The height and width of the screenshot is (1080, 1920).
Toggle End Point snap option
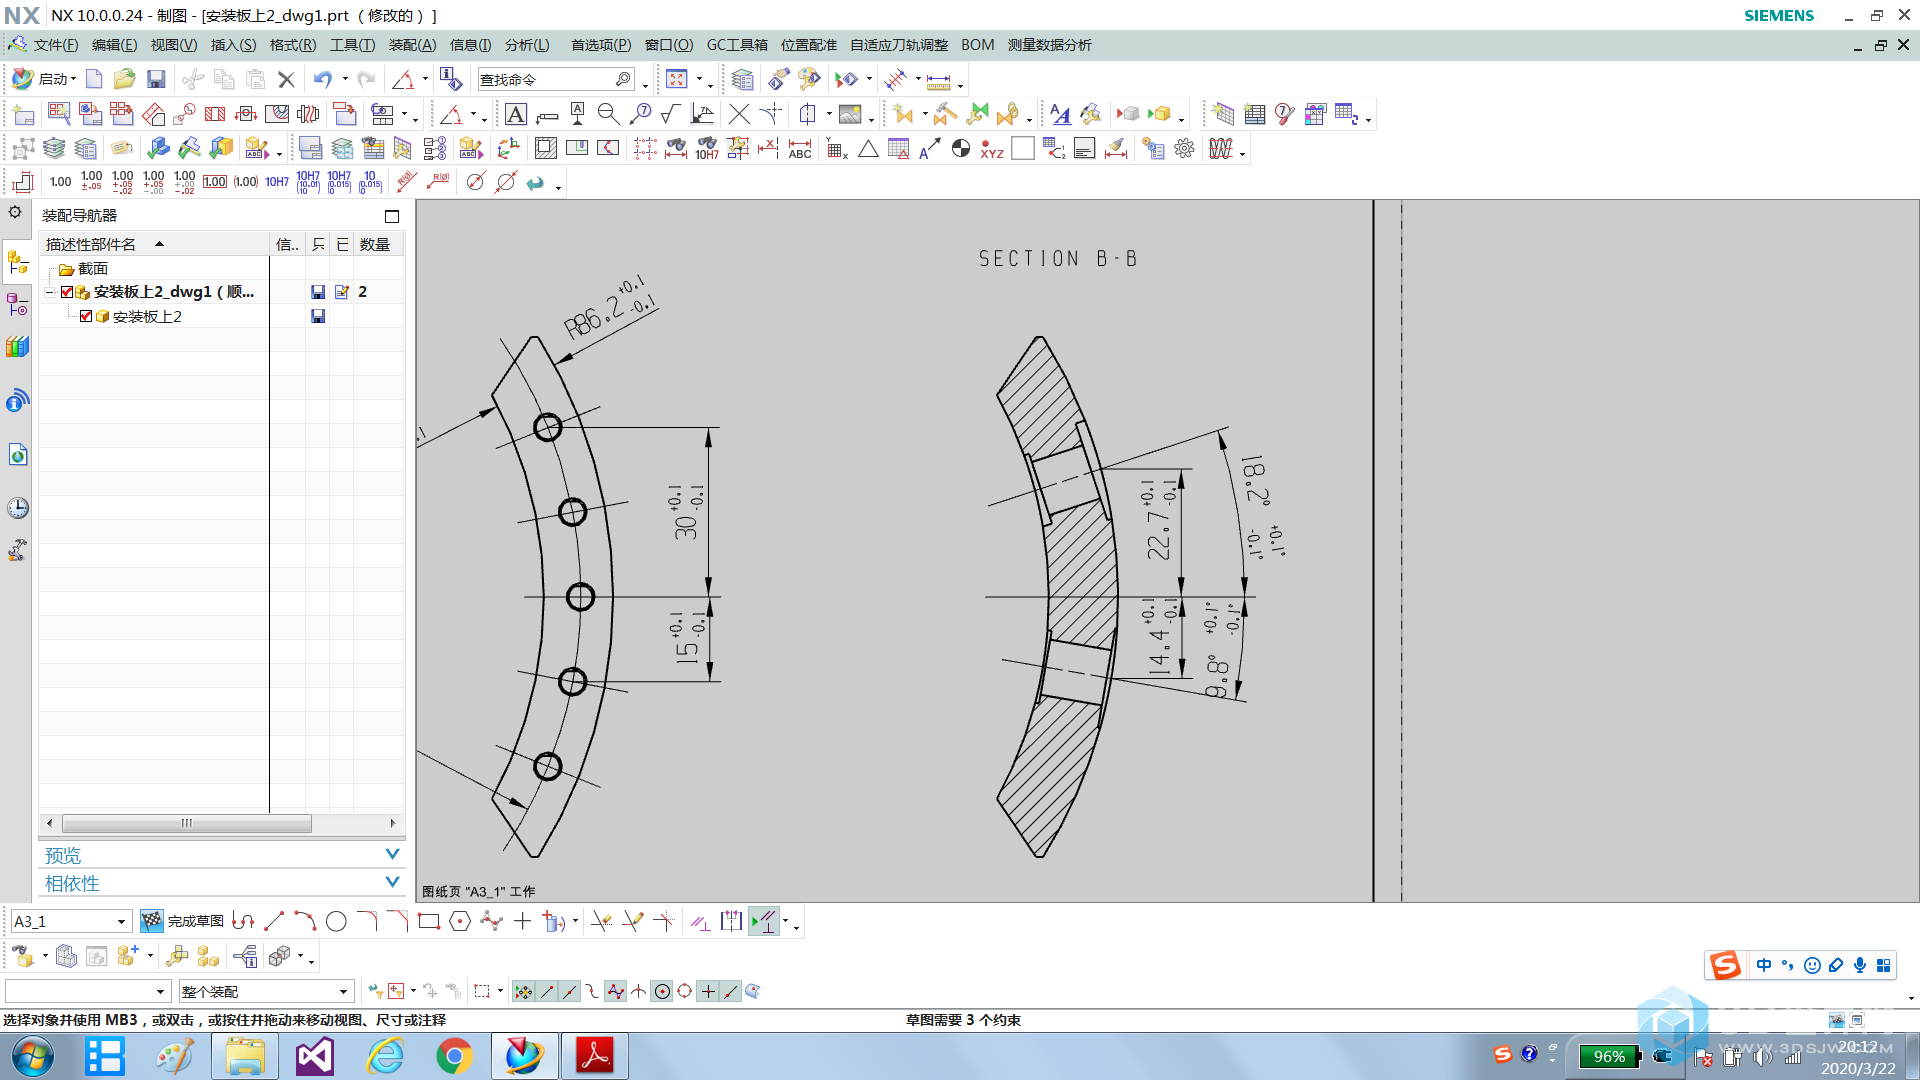click(547, 991)
